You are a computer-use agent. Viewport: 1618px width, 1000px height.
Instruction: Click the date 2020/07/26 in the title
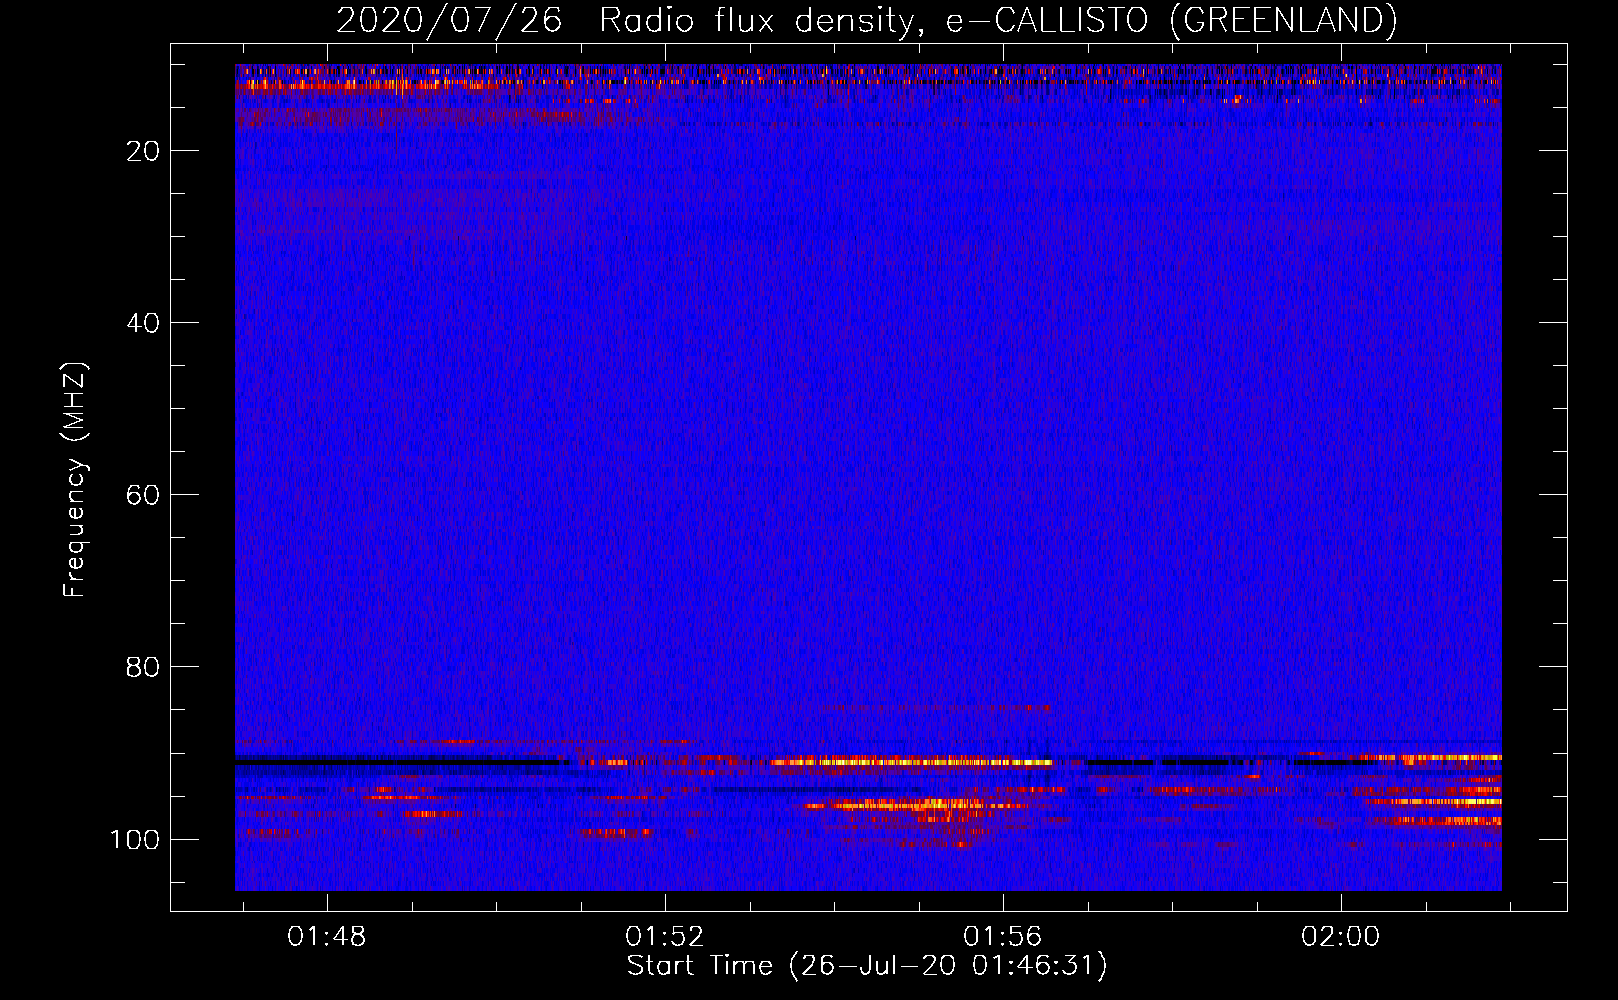[x=449, y=21]
